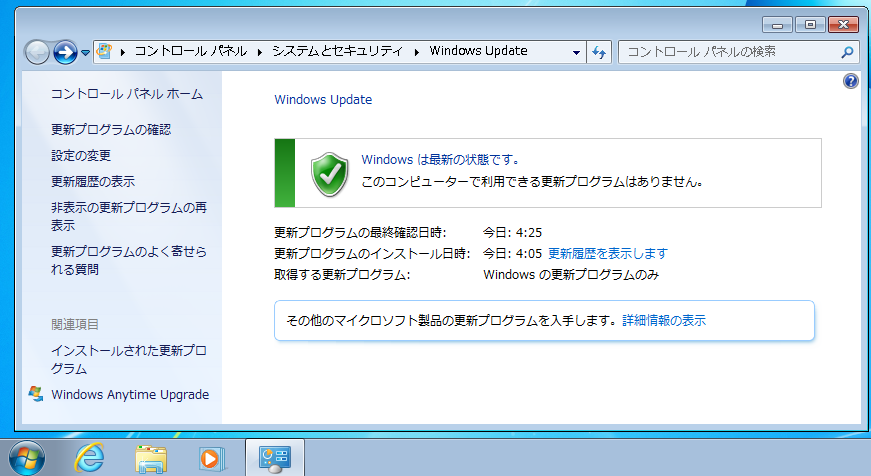
Task: Open the recent pages dropdown arrow
Action: click(85, 53)
